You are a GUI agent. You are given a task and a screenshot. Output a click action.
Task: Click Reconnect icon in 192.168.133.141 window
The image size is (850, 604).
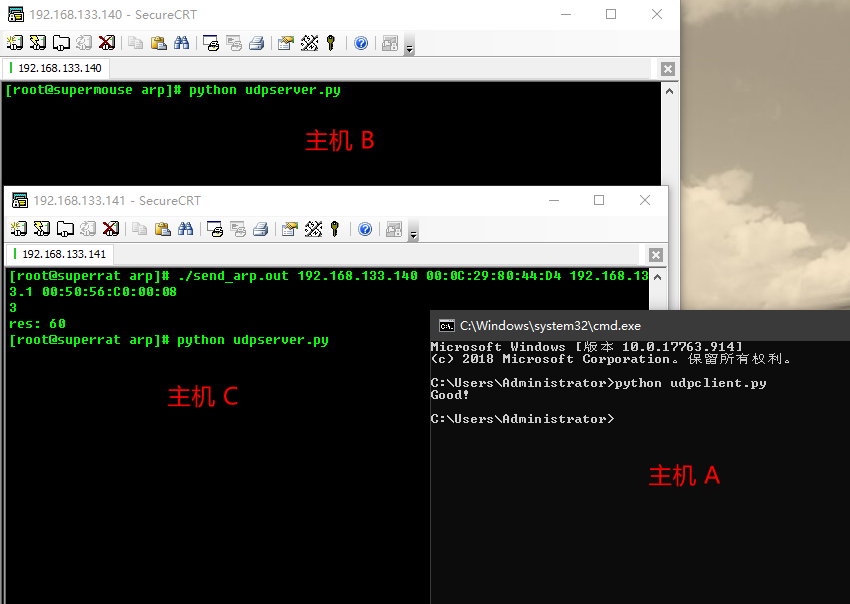coord(88,229)
